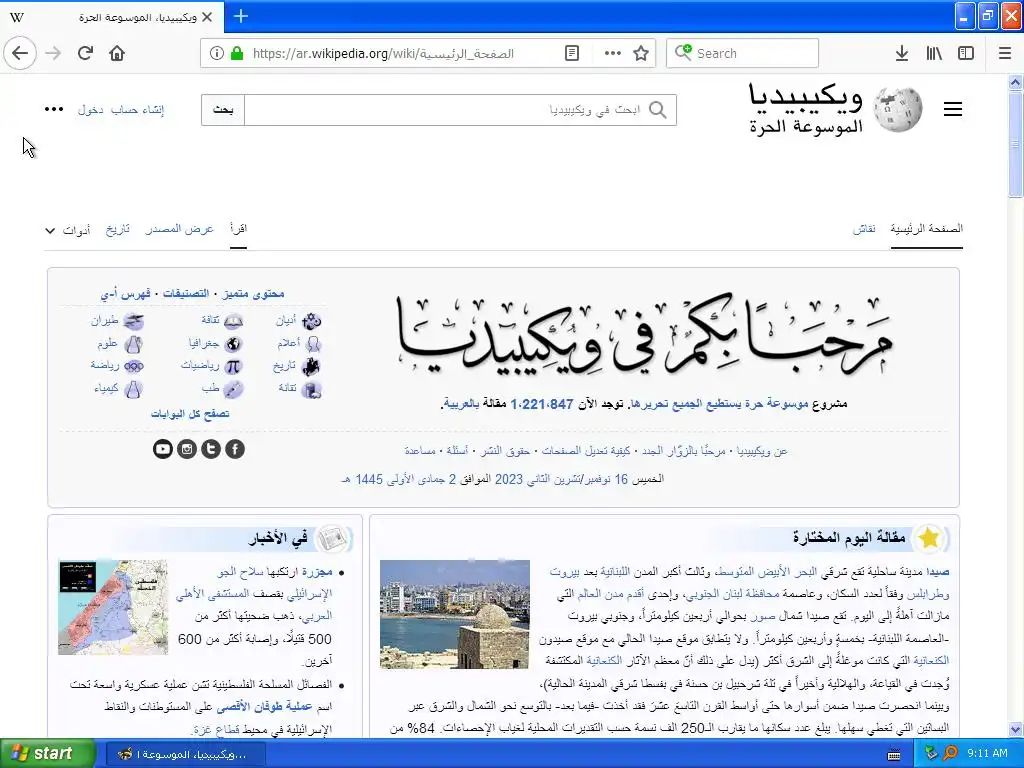
Task: Open the مساعدة help link
Action: coord(420,451)
